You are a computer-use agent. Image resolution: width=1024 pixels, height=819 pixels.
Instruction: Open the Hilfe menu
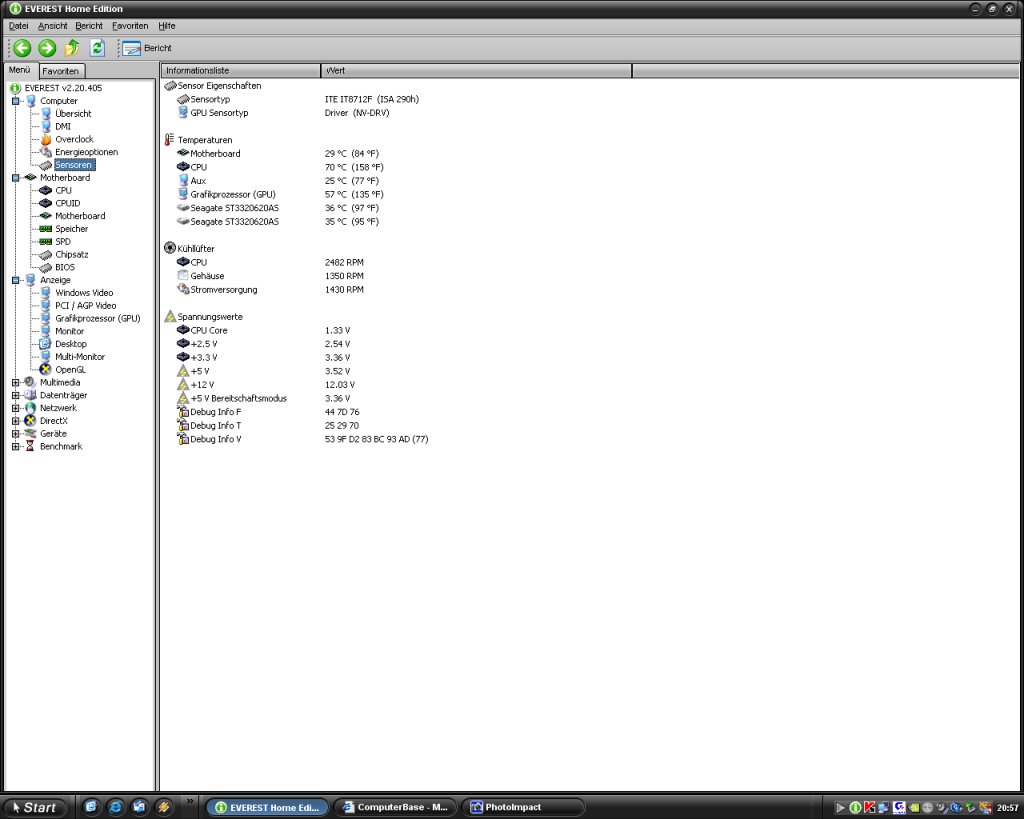pos(167,26)
